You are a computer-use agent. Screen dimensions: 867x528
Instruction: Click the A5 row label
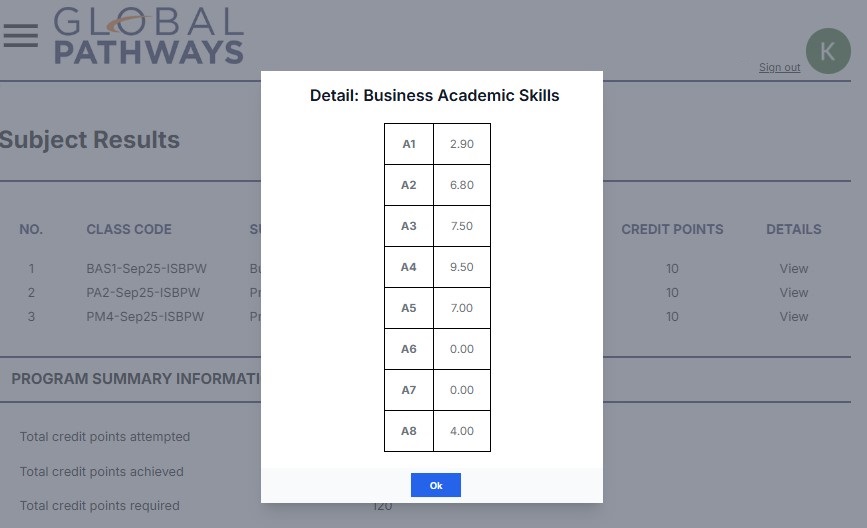pyautogui.click(x=408, y=308)
